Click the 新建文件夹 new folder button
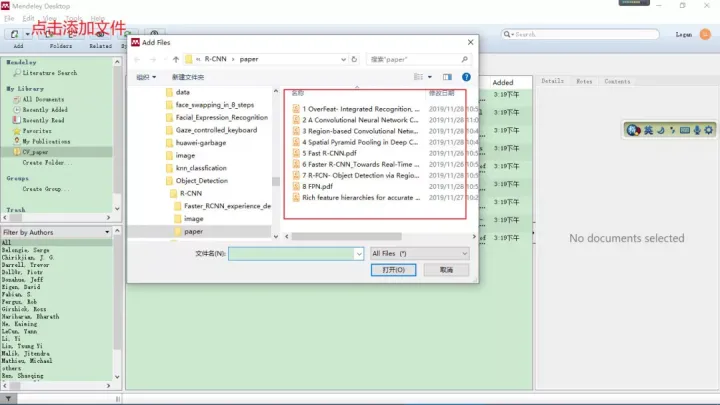The height and width of the screenshot is (405, 720). coord(188,77)
